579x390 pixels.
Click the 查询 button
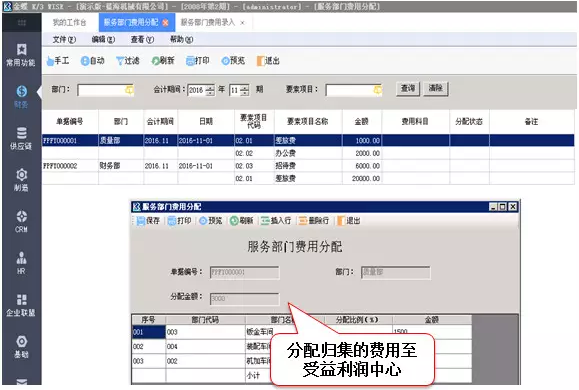pyautogui.click(x=408, y=89)
